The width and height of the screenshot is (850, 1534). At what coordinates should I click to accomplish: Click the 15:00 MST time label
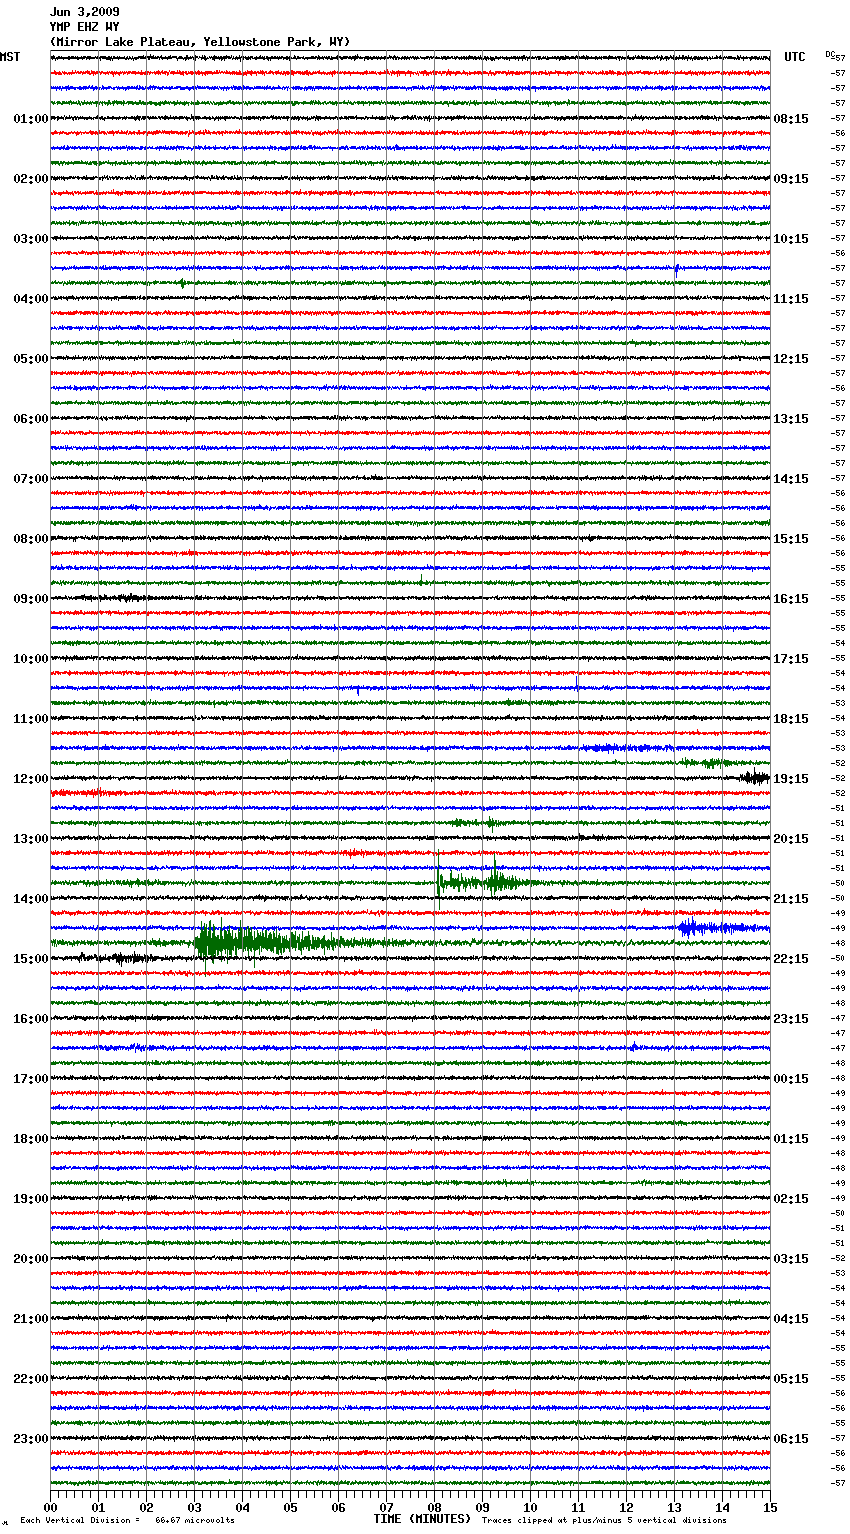click(31, 959)
